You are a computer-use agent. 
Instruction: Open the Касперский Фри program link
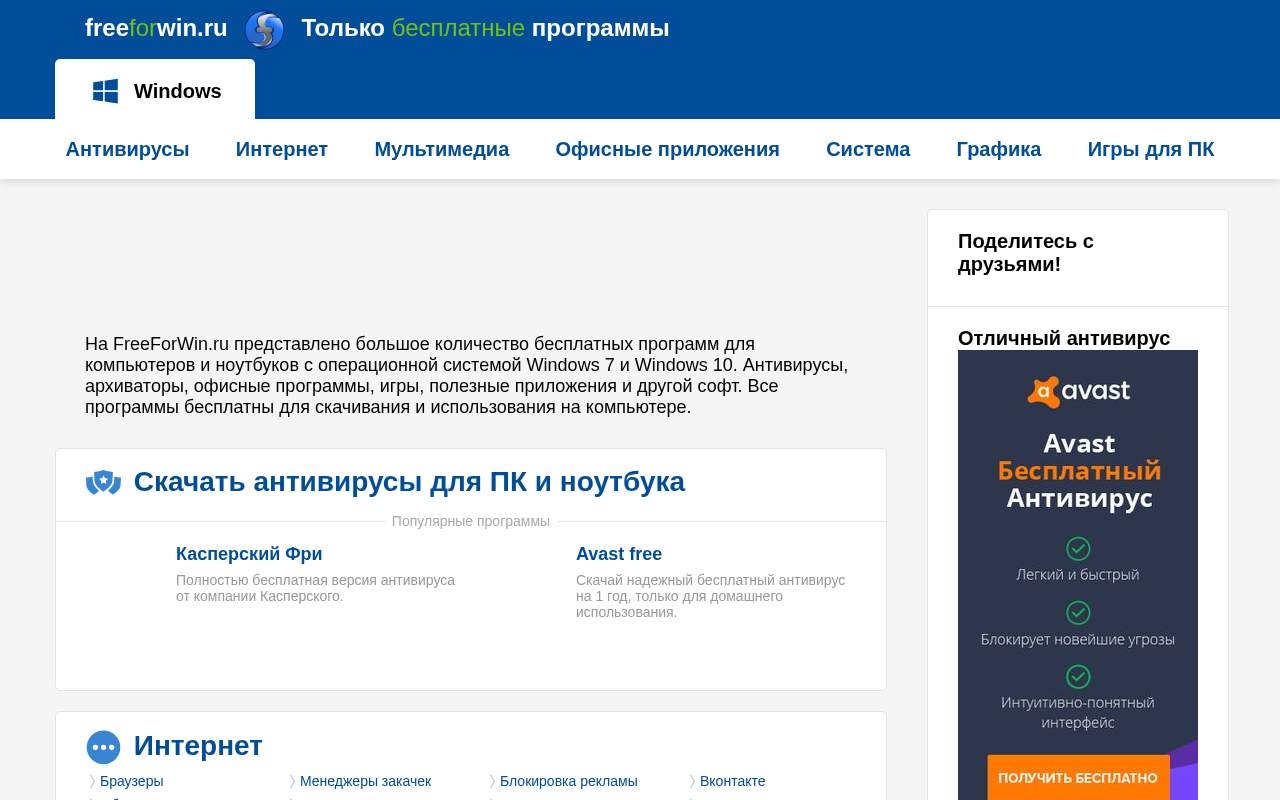pyautogui.click(x=249, y=554)
